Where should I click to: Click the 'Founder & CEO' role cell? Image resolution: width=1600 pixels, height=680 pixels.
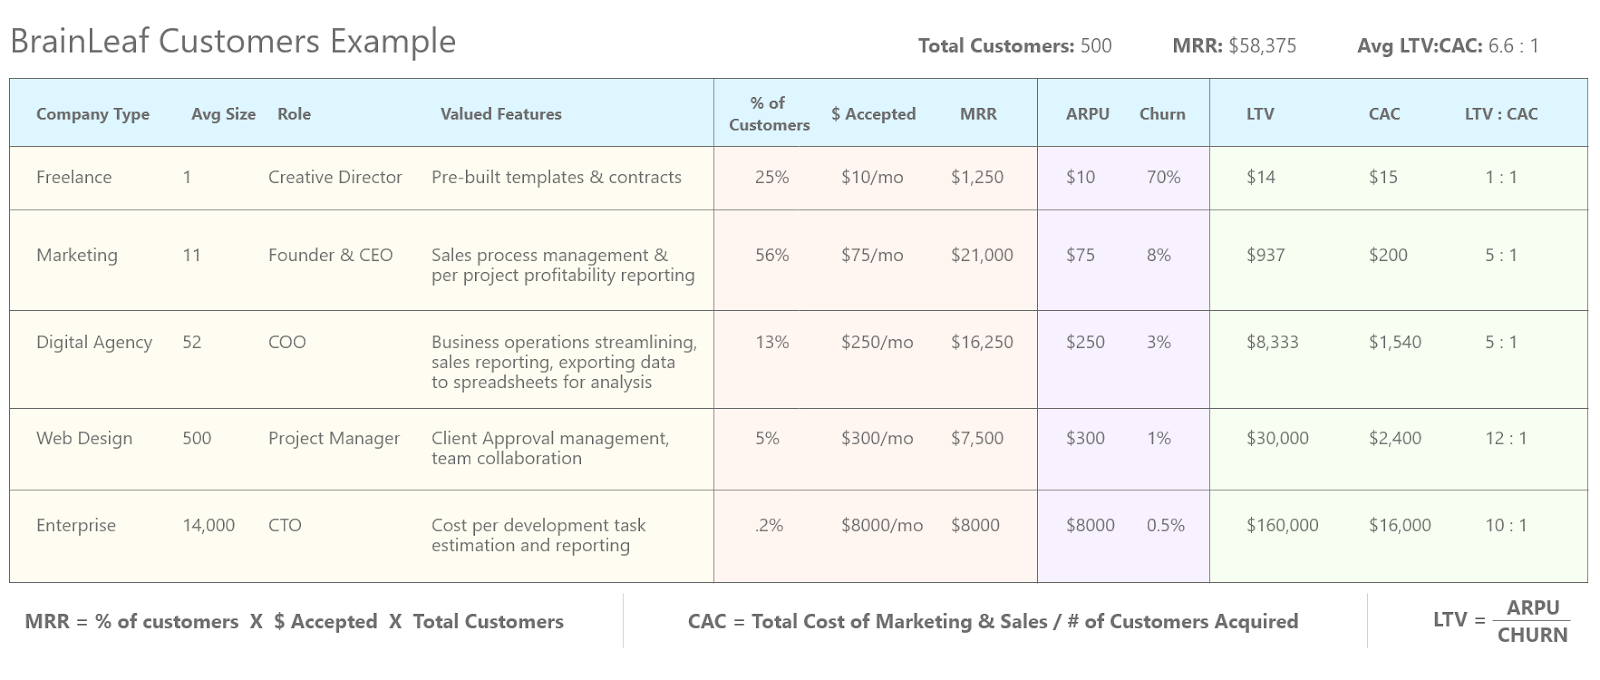pyautogui.click(x=330, y=255)
